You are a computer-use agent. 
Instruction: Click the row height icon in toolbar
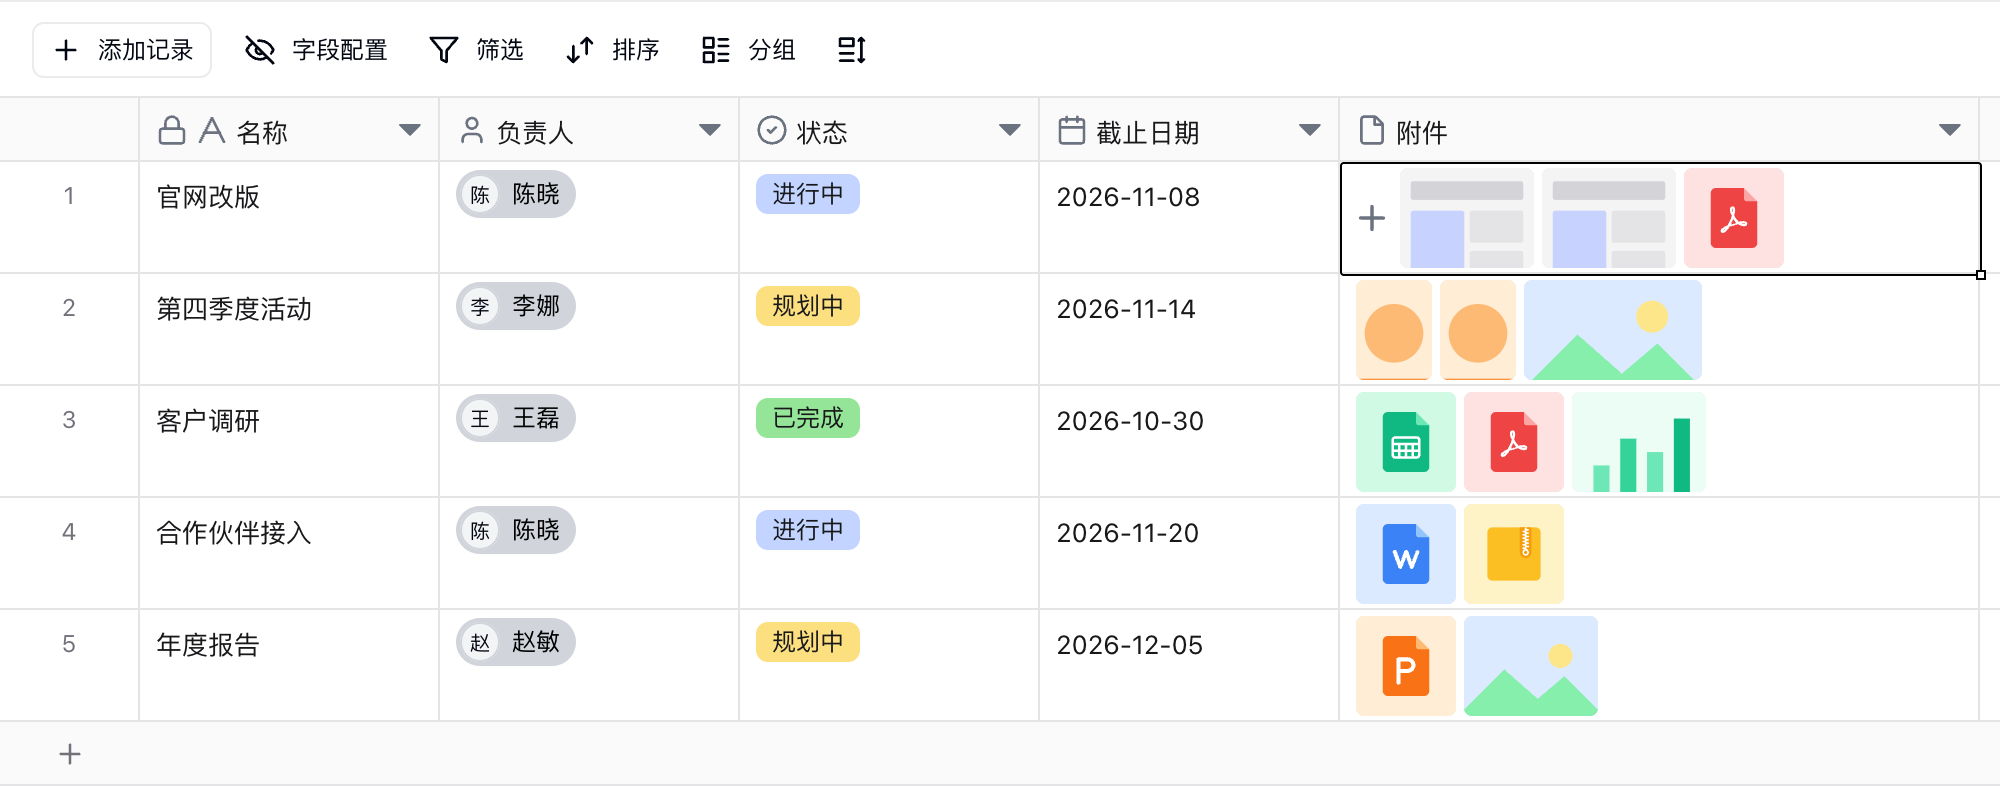click(x=852, y=50)
